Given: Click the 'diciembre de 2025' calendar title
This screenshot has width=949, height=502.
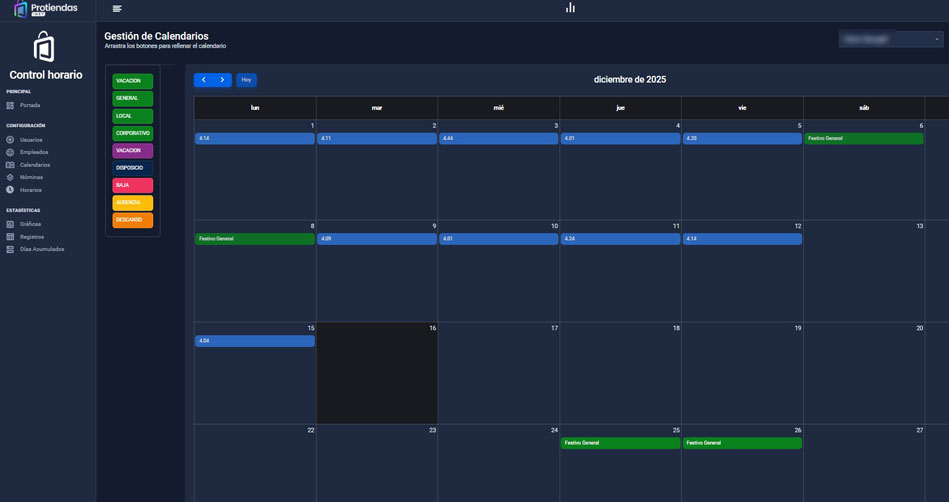Looking at the screenshot, I should tap(629, 80).
